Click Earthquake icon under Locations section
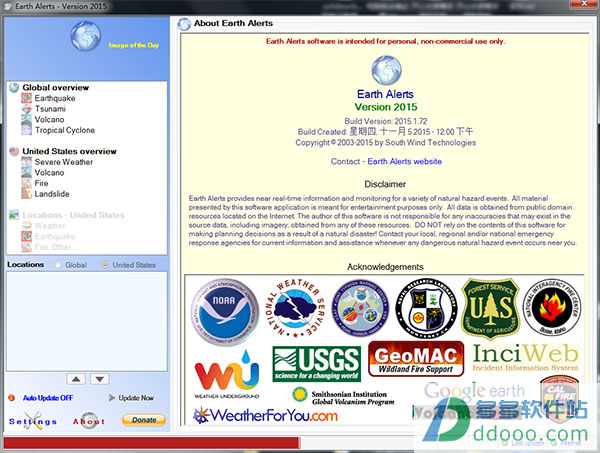 click(26, 236)
